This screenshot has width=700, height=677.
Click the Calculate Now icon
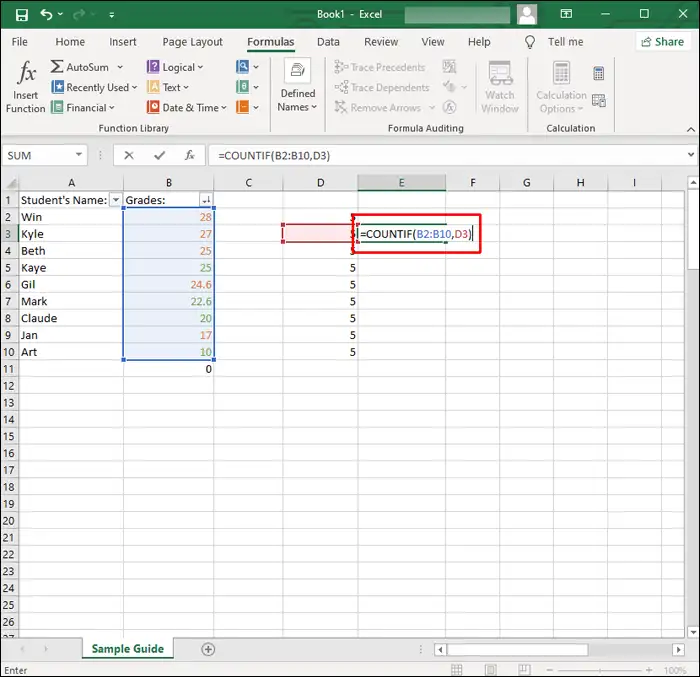(x=599, y=73)
